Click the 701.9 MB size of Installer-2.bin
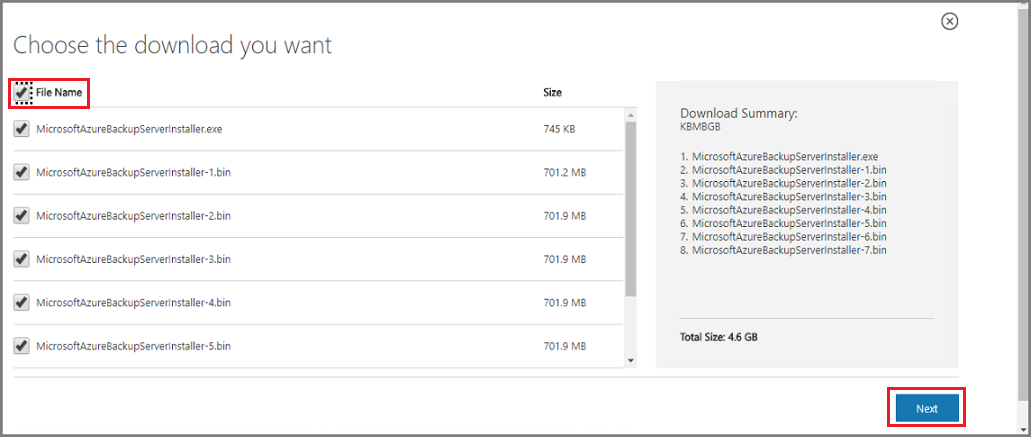This screenshot has width=1031, height=437. [564, 216]
